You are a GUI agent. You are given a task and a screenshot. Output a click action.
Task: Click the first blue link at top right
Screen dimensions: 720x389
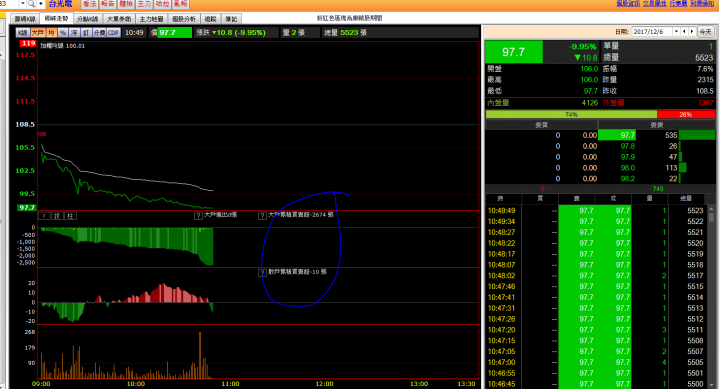click(628, 3)
